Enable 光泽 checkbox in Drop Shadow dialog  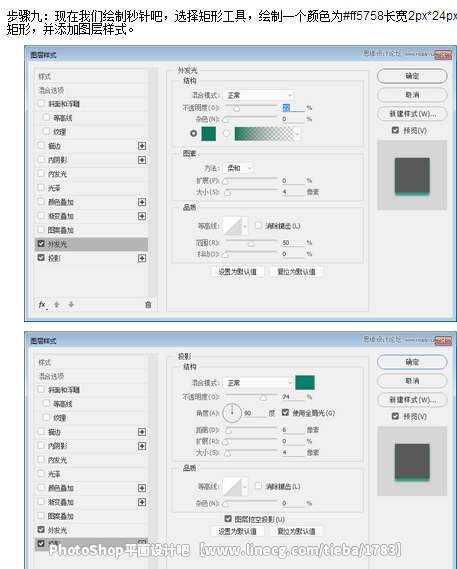[41, 474]
